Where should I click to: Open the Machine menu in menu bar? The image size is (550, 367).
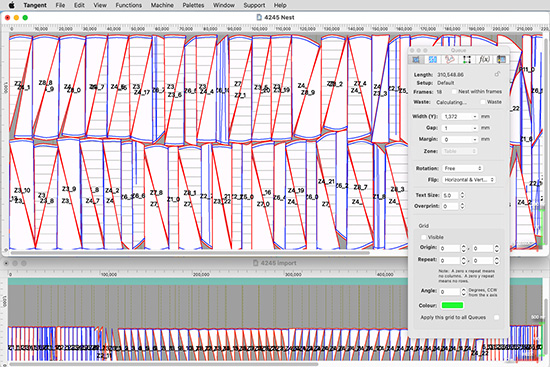[162, 5]
